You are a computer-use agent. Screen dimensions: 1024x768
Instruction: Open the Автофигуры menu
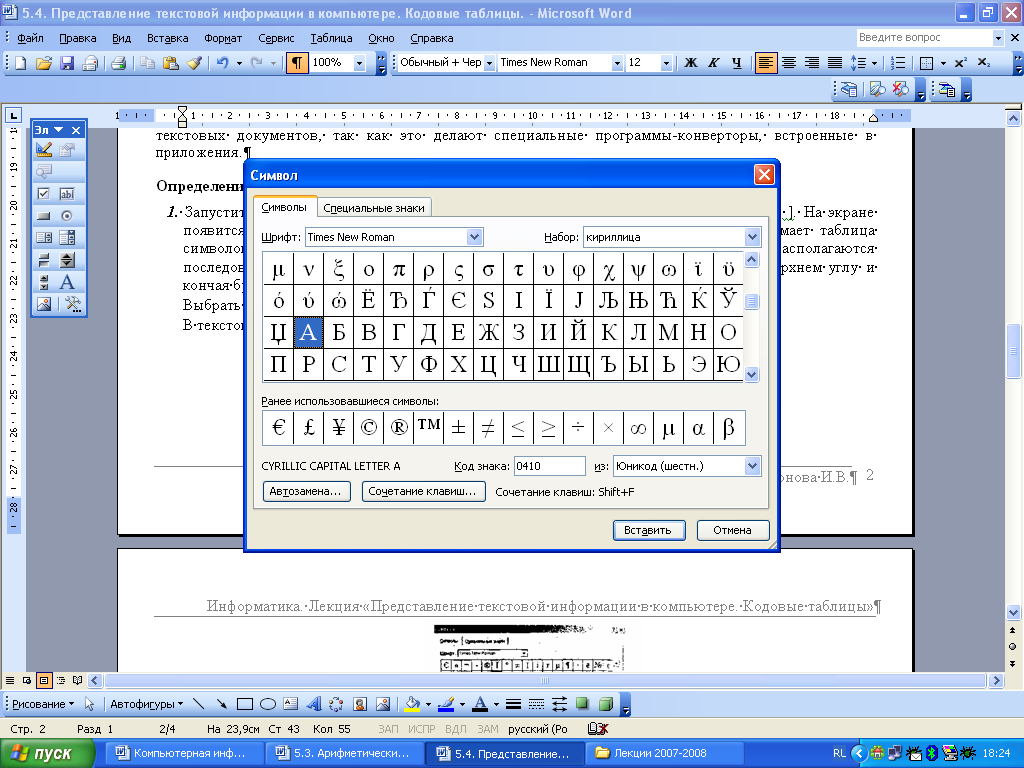click(146, 704)
